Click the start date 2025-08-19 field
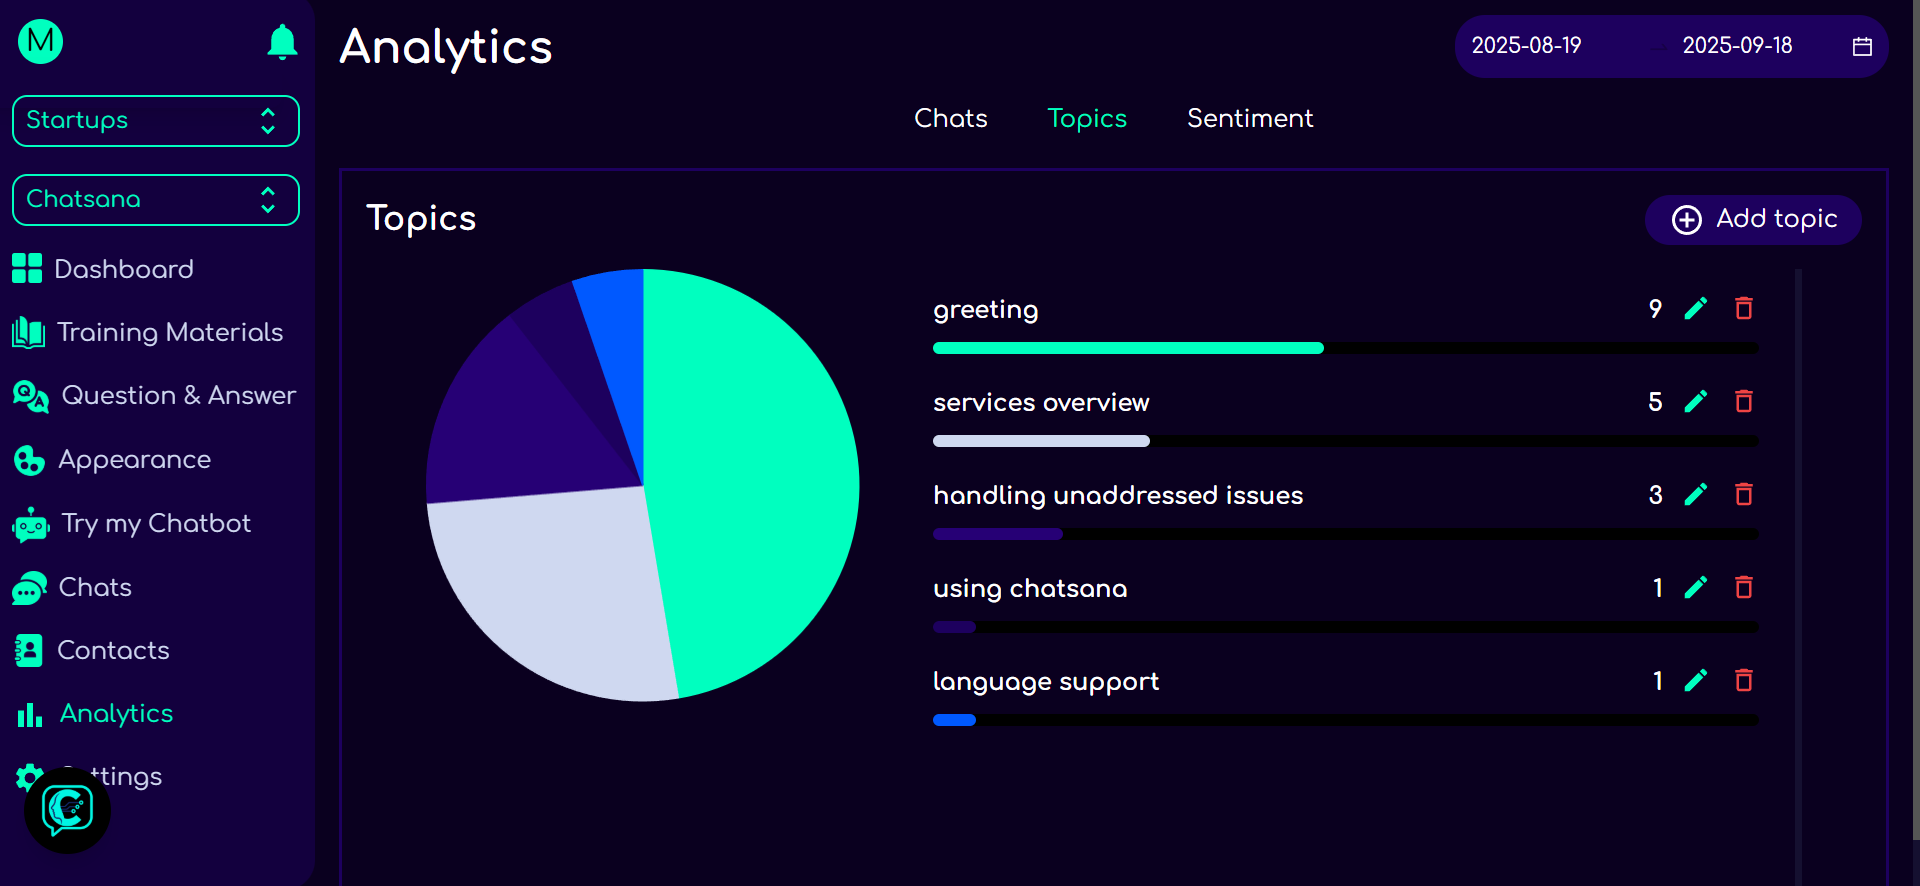The width and height of the screenshot is (1920, 886). pos(1526,46)
